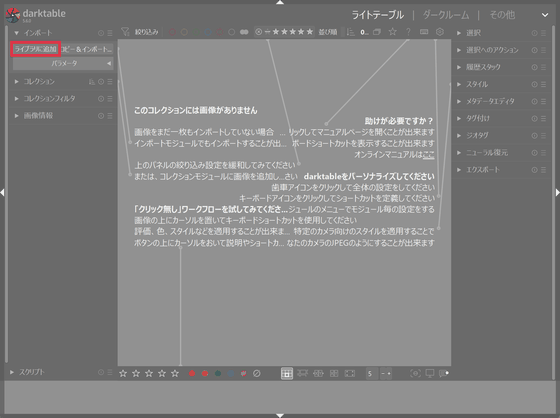Click the darktable logo
This screenshot has height=418, width=560.
(13, 15)
